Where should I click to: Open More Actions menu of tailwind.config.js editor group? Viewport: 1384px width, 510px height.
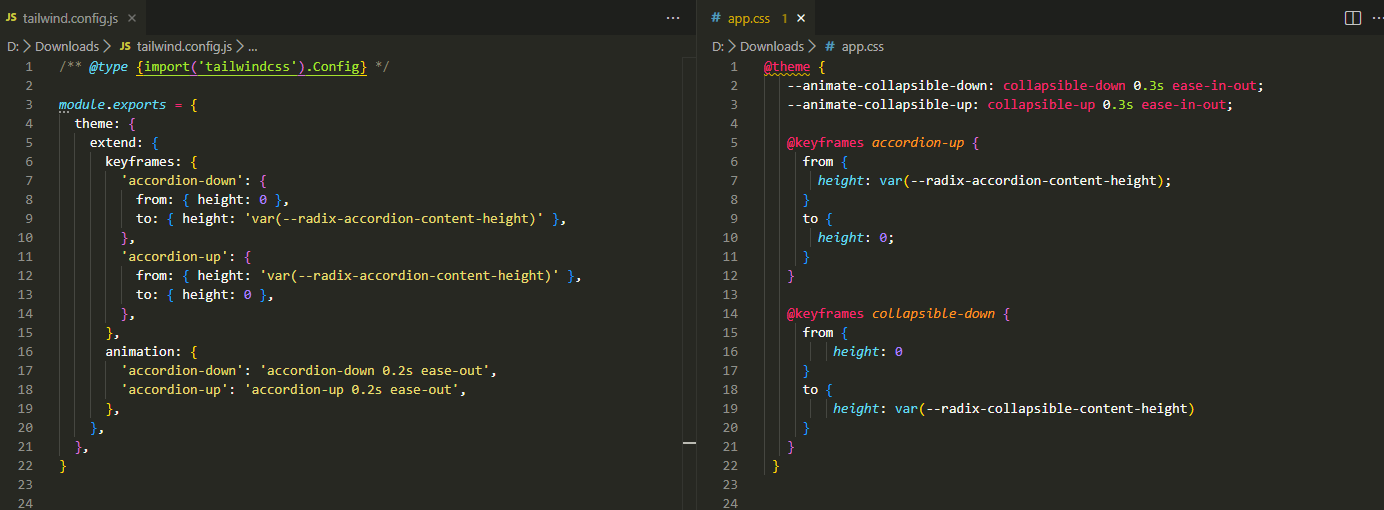[672, 18]
